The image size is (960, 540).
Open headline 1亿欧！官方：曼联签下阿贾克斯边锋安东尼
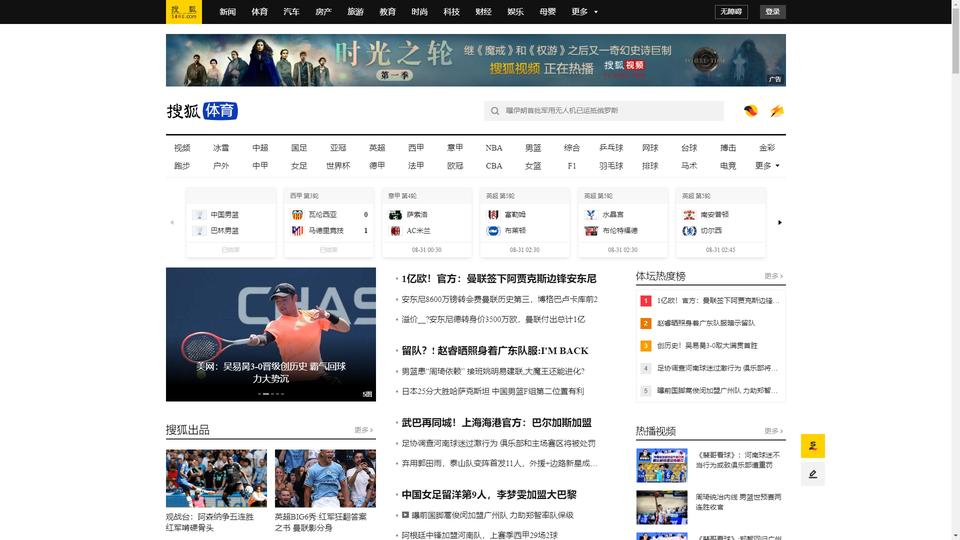pos(498,279)
